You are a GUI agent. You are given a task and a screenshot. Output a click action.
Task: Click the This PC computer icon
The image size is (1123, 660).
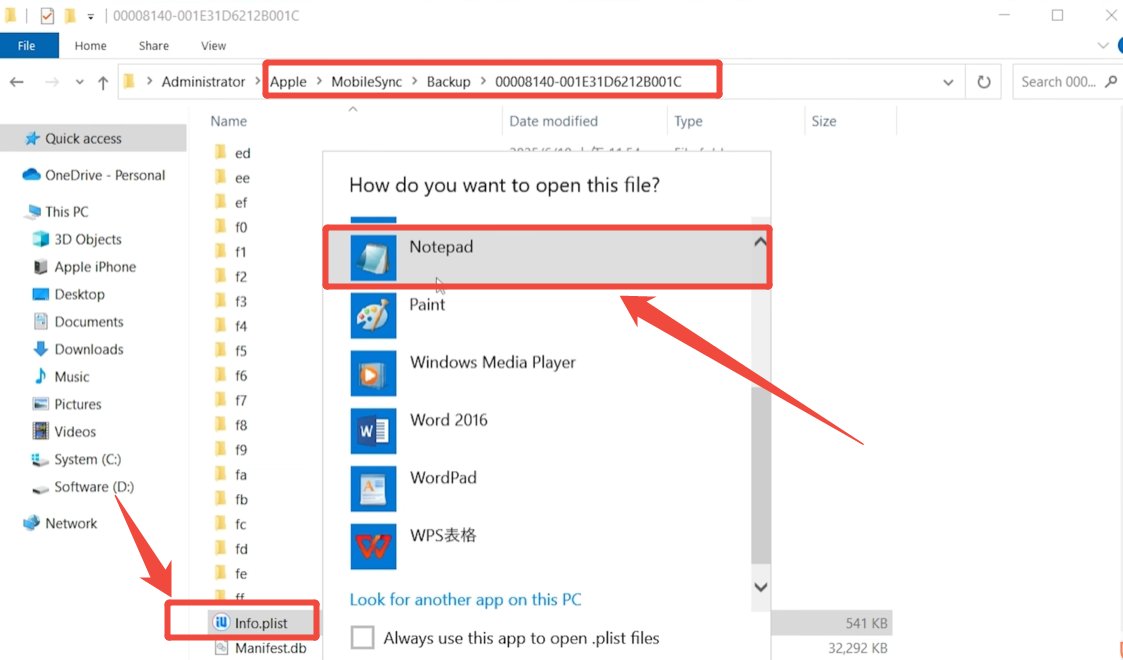pos(33,212)
